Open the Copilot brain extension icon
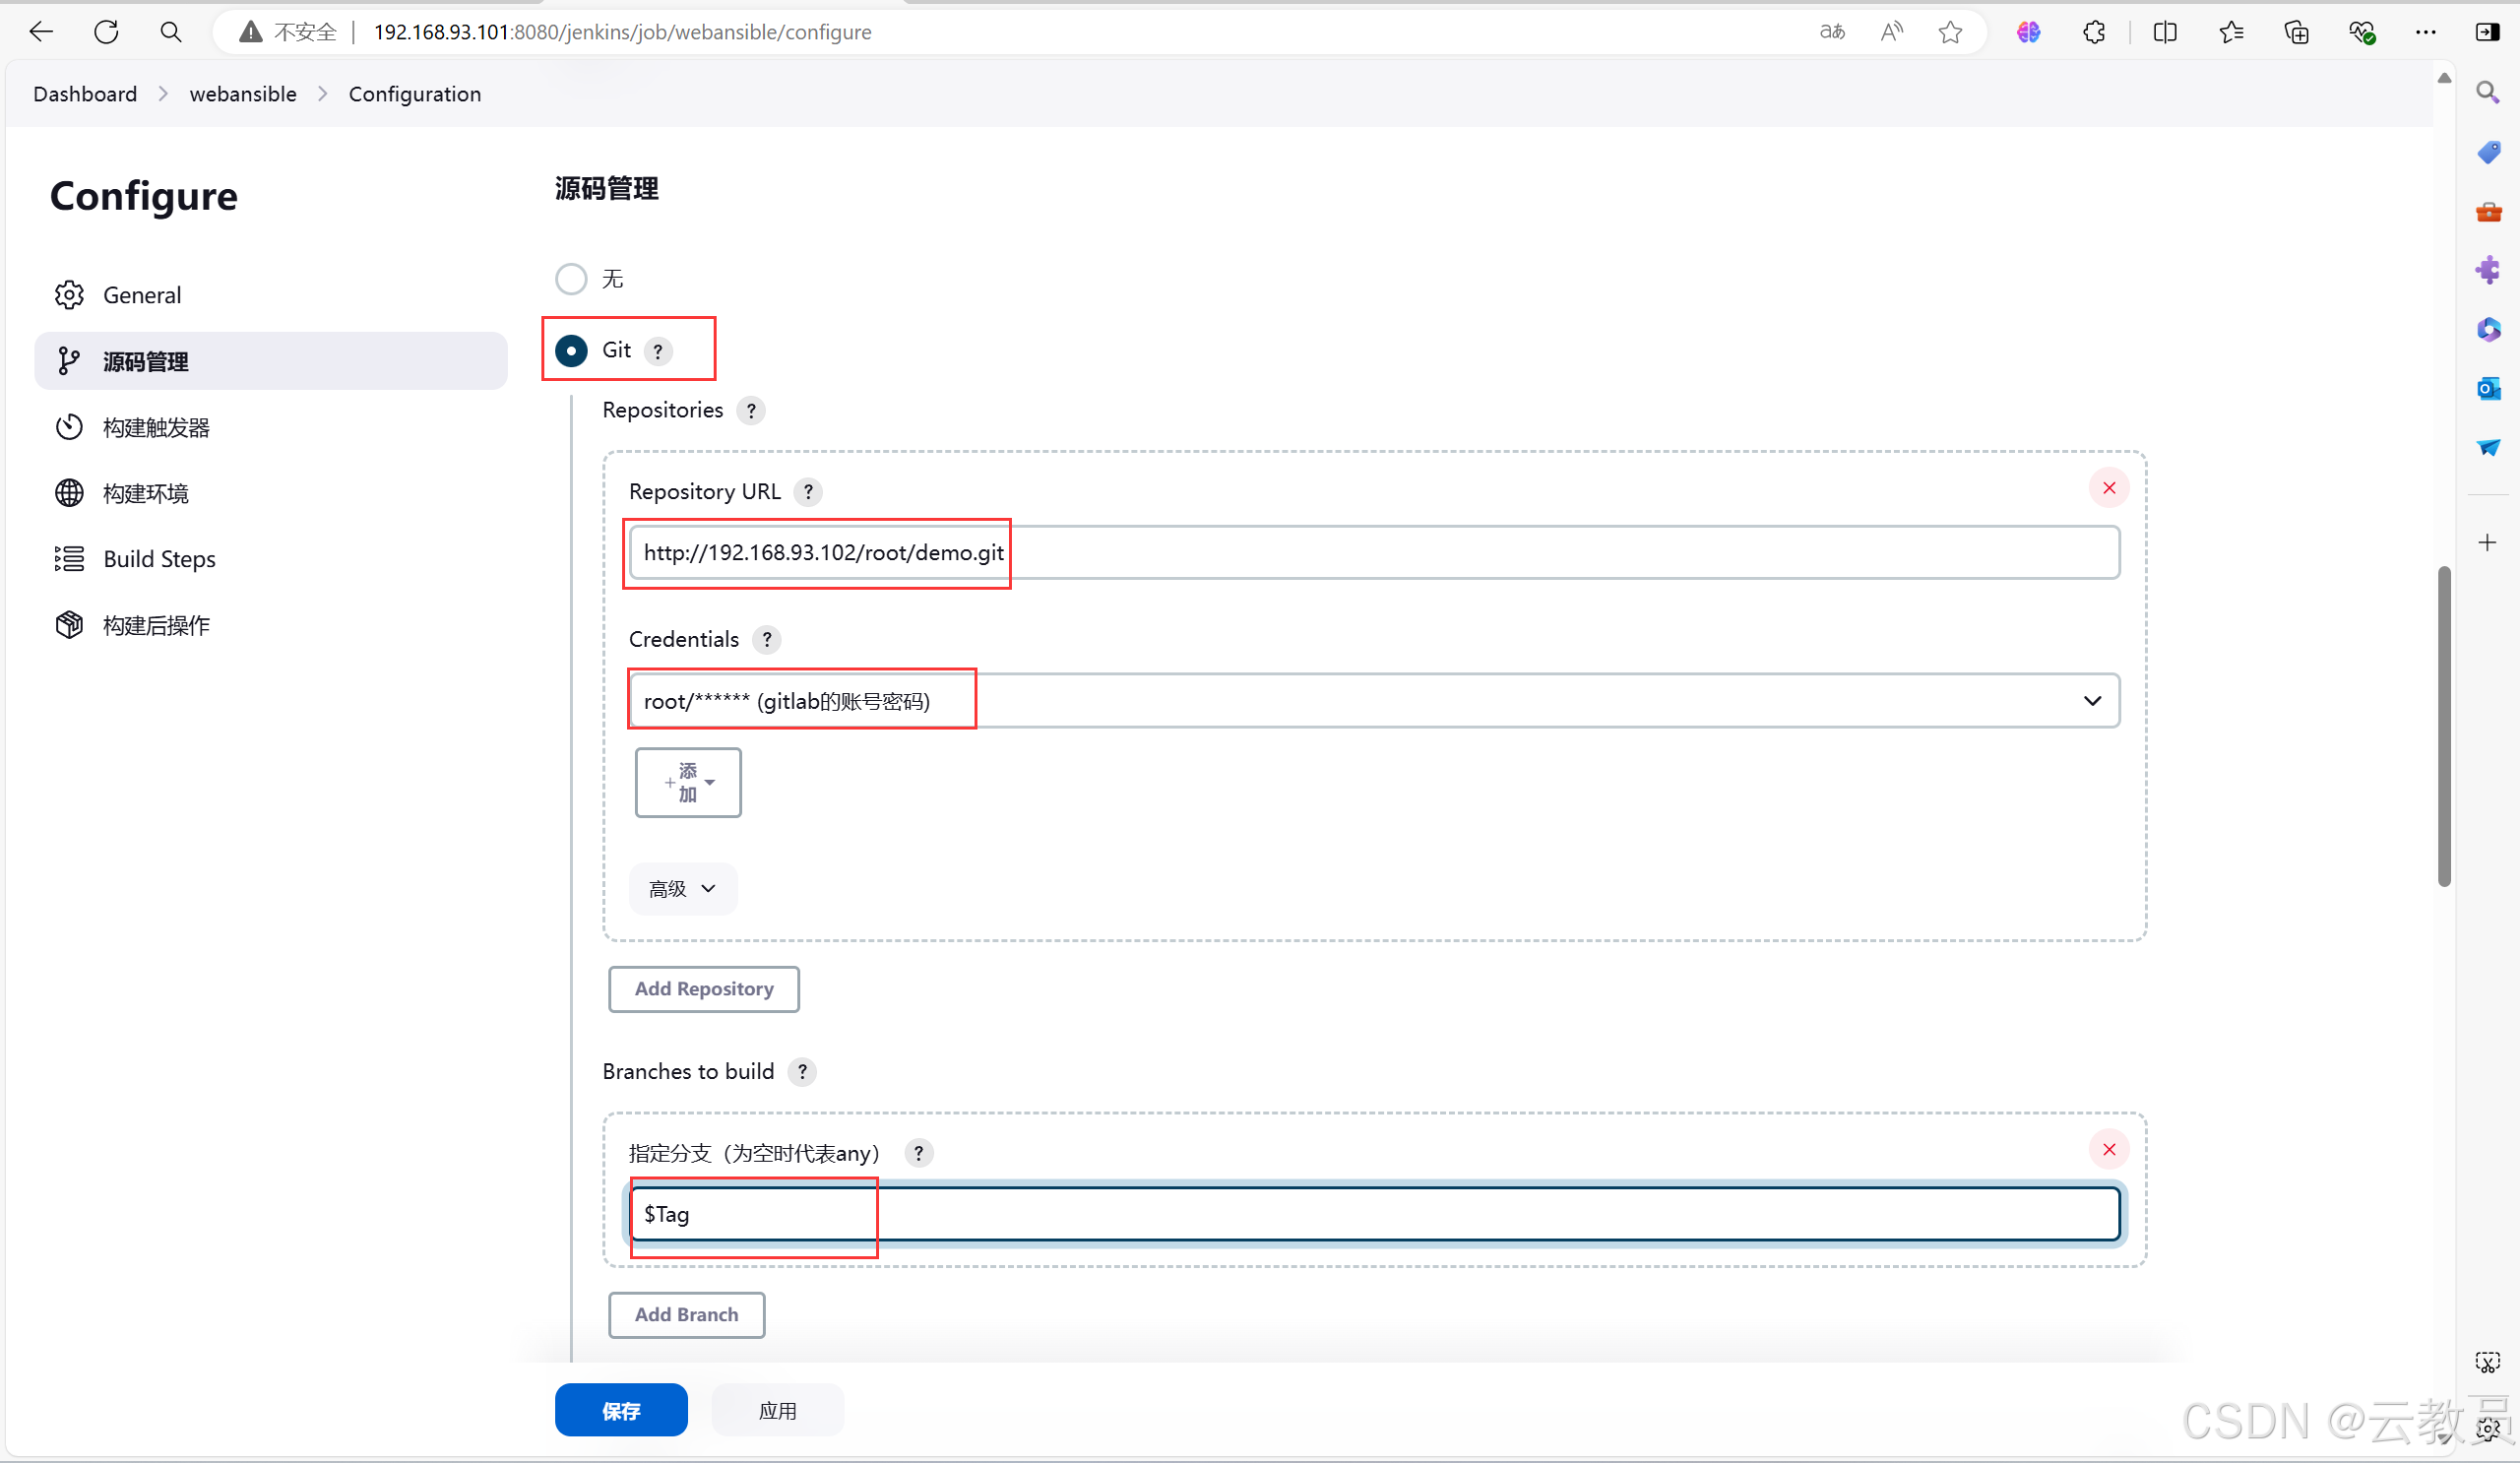This screenshot has height=1463, width=2520. (2028, 32)
